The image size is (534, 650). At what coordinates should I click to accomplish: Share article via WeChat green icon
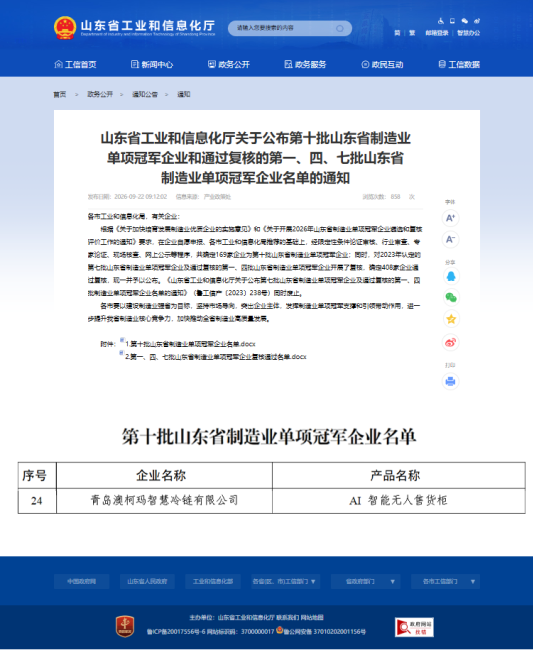click(x=451, y=297)
